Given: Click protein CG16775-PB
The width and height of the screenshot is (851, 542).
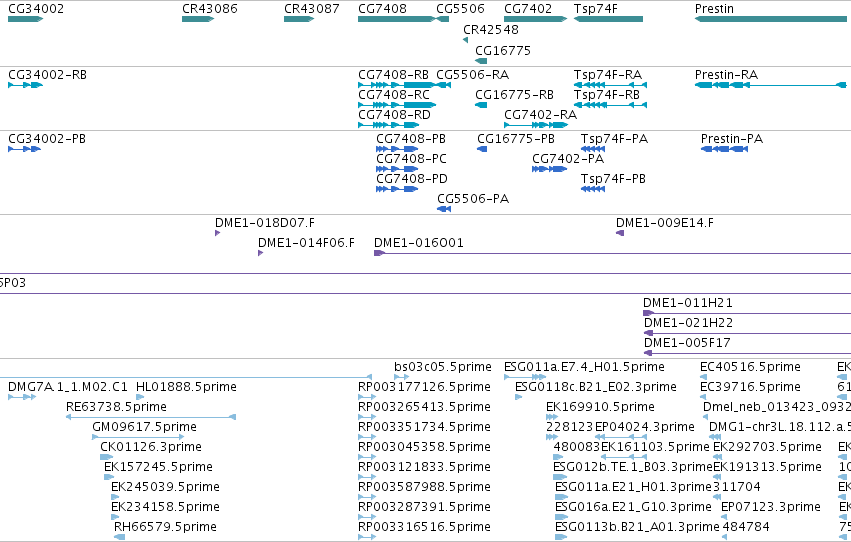Looking at the screenshot, I should click(482, 149).
